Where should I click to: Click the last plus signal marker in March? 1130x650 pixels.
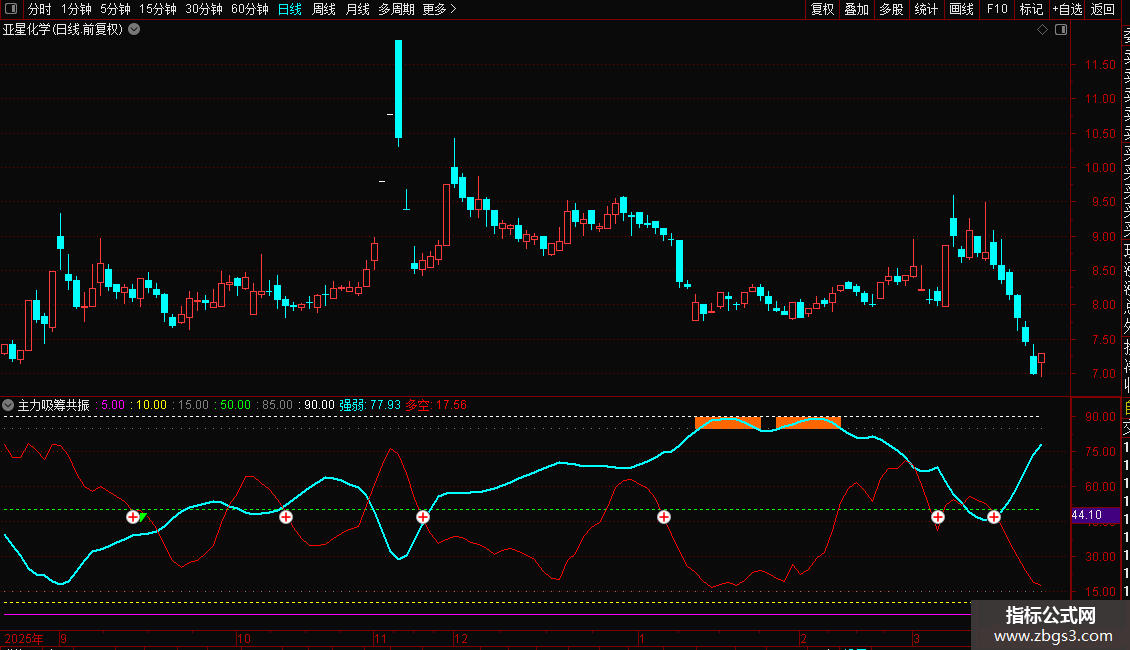click(994, 517)
